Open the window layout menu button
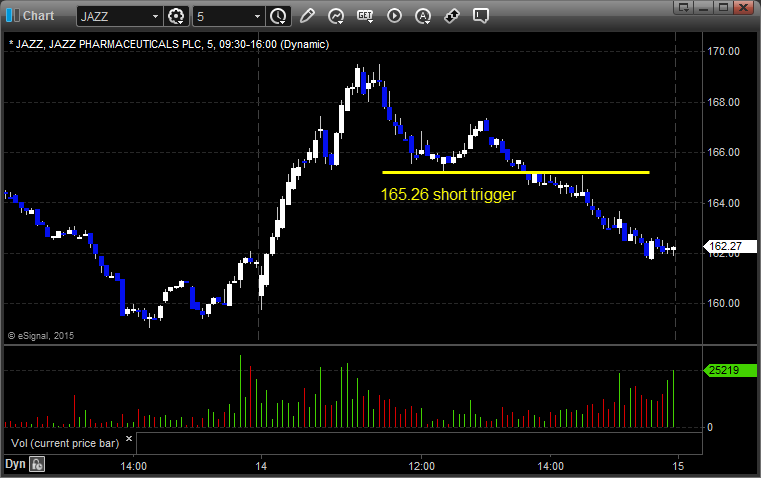 683,7
